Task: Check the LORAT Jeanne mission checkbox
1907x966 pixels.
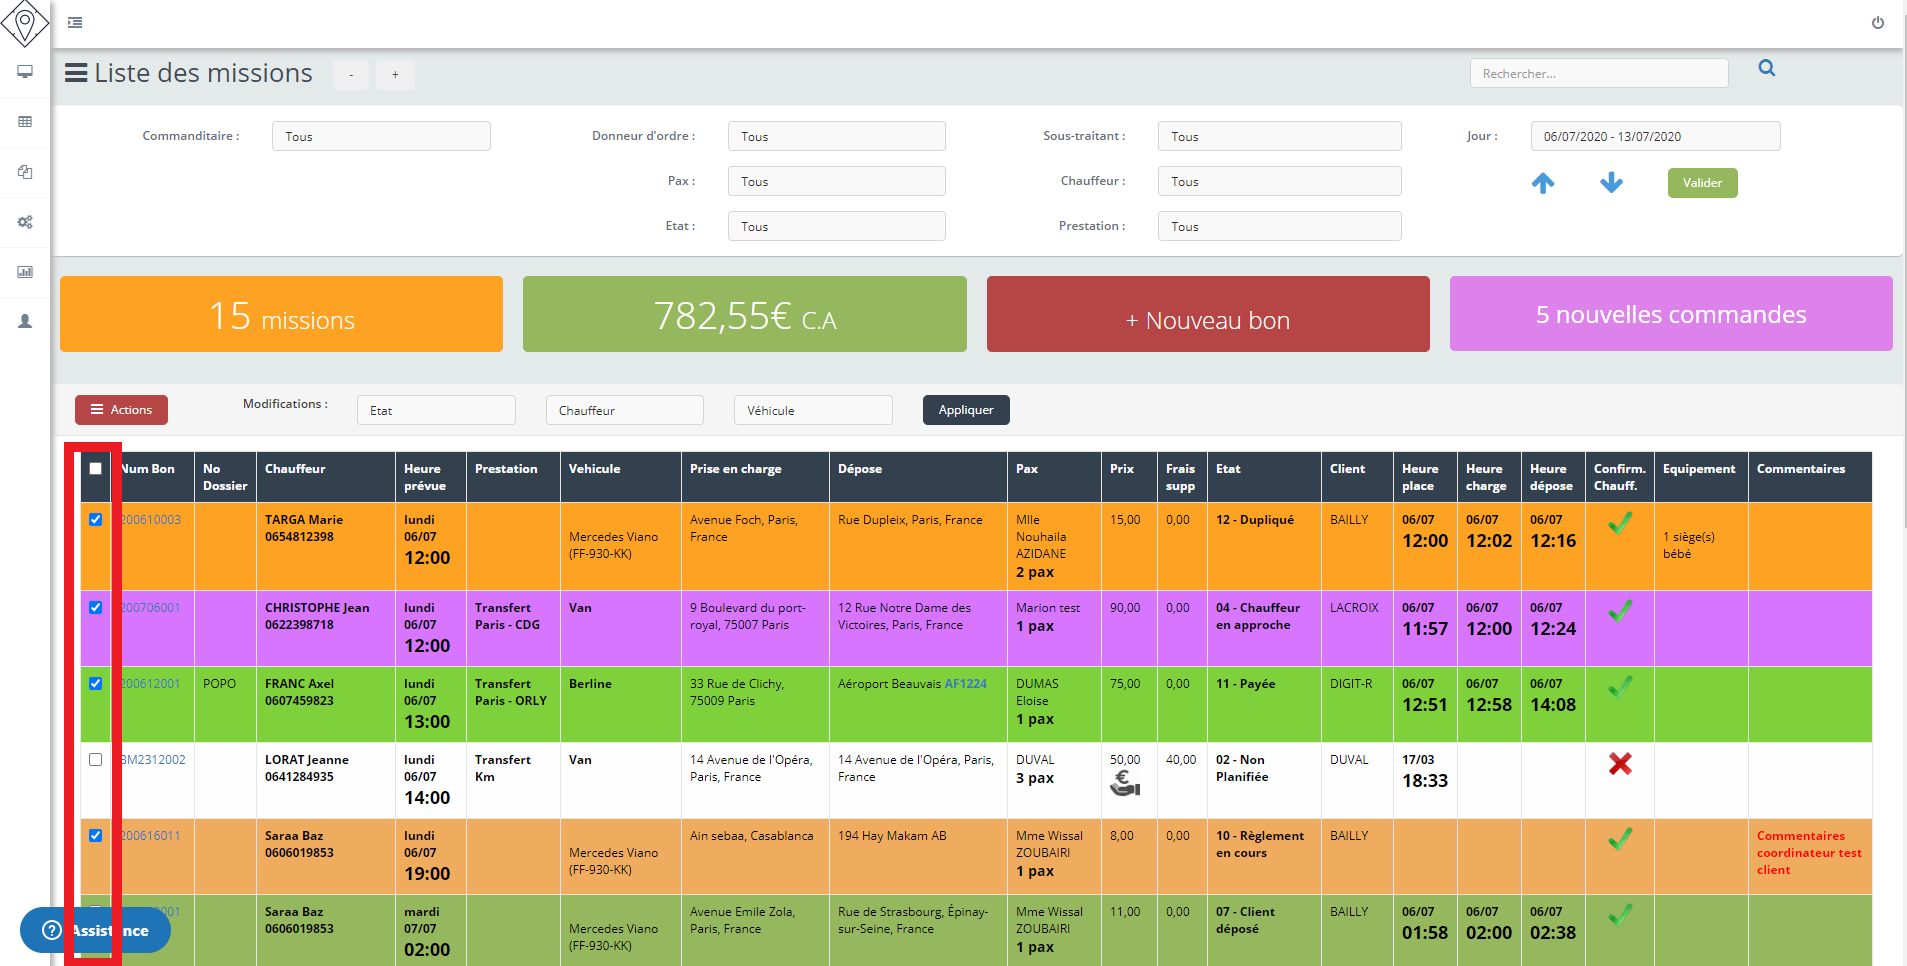Action: click(96, 760)
